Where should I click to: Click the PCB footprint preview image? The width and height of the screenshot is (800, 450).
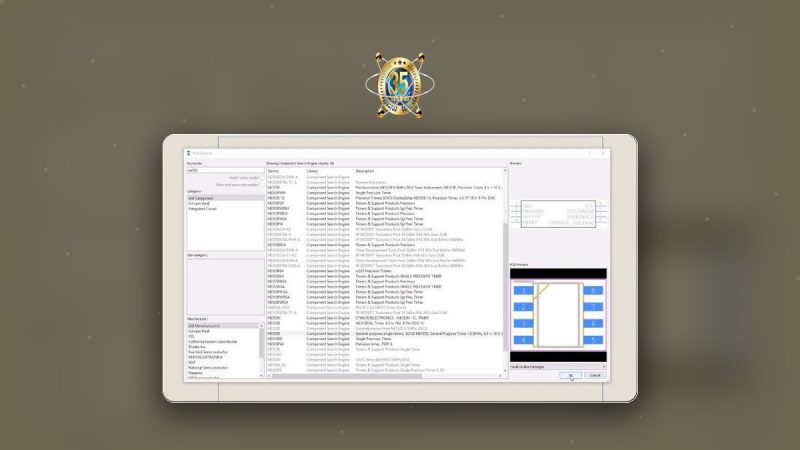pos(558,315)
